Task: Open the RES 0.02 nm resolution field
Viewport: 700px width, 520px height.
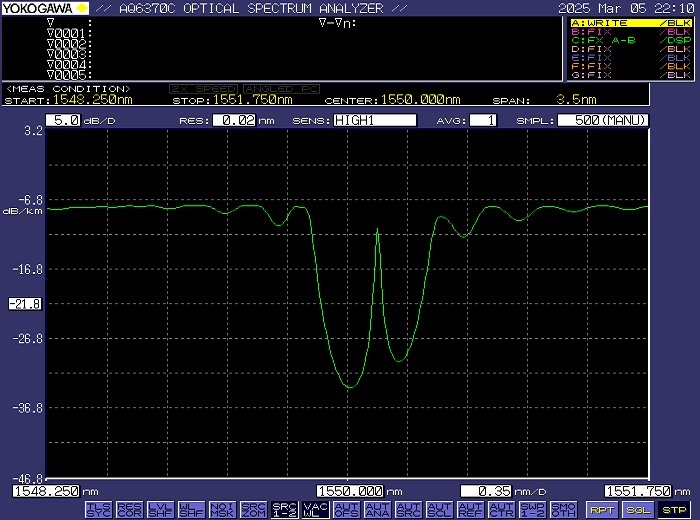Action: 234,120
